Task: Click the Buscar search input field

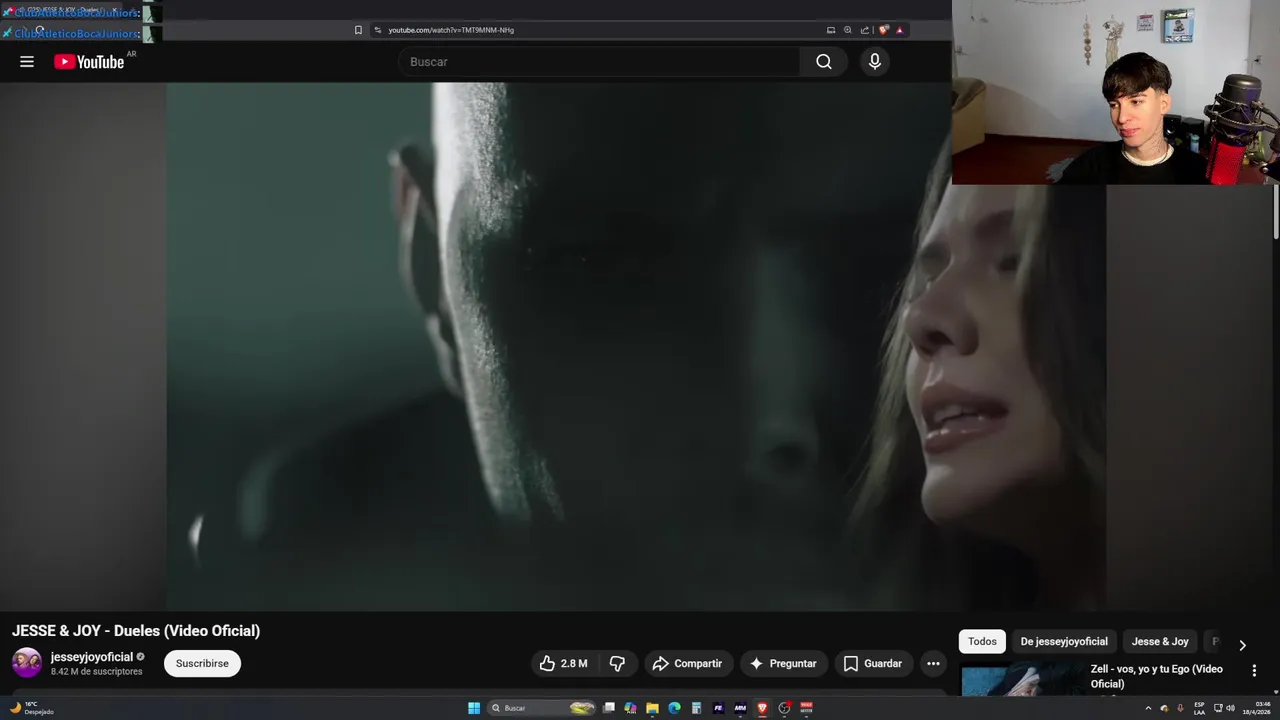Action: coord(599,62)
